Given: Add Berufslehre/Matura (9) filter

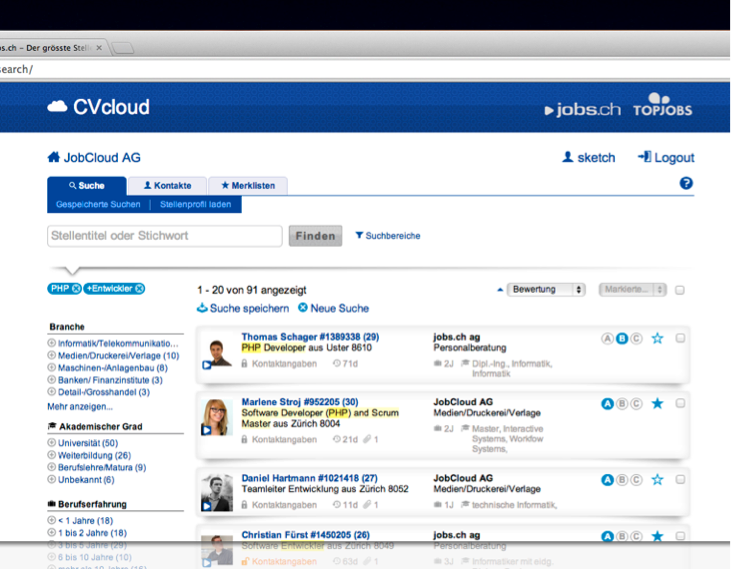Looking at the screenshot, I should [97, 467].
